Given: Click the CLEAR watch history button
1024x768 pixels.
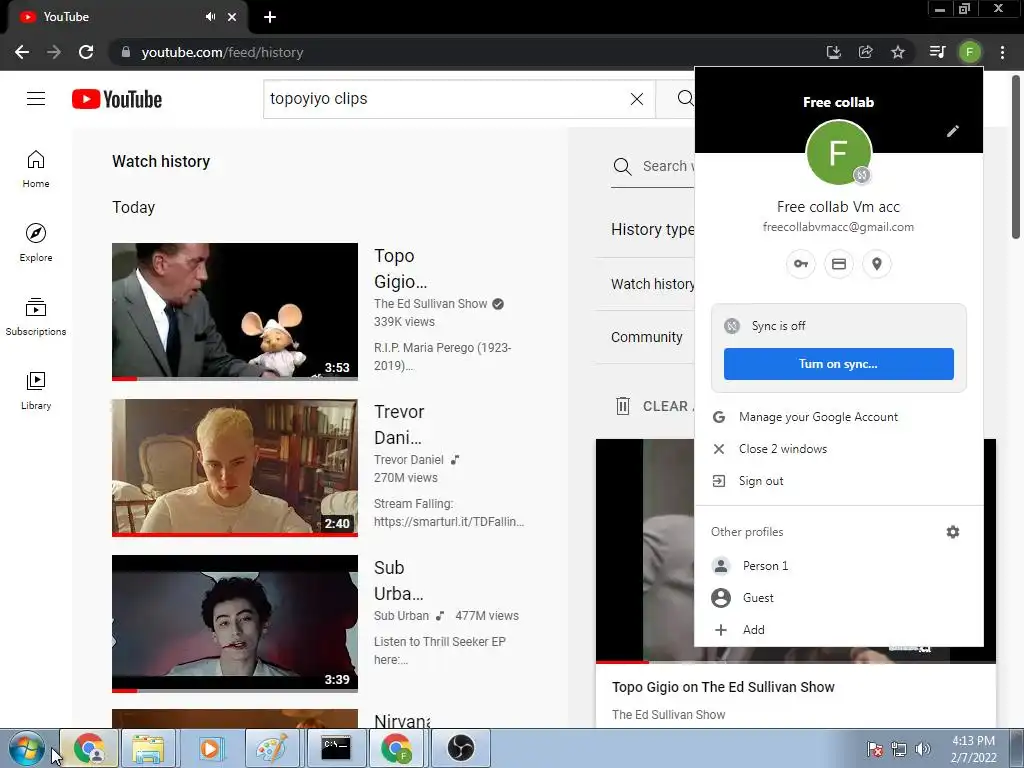Looking at the screenshot, I should 654,406.
